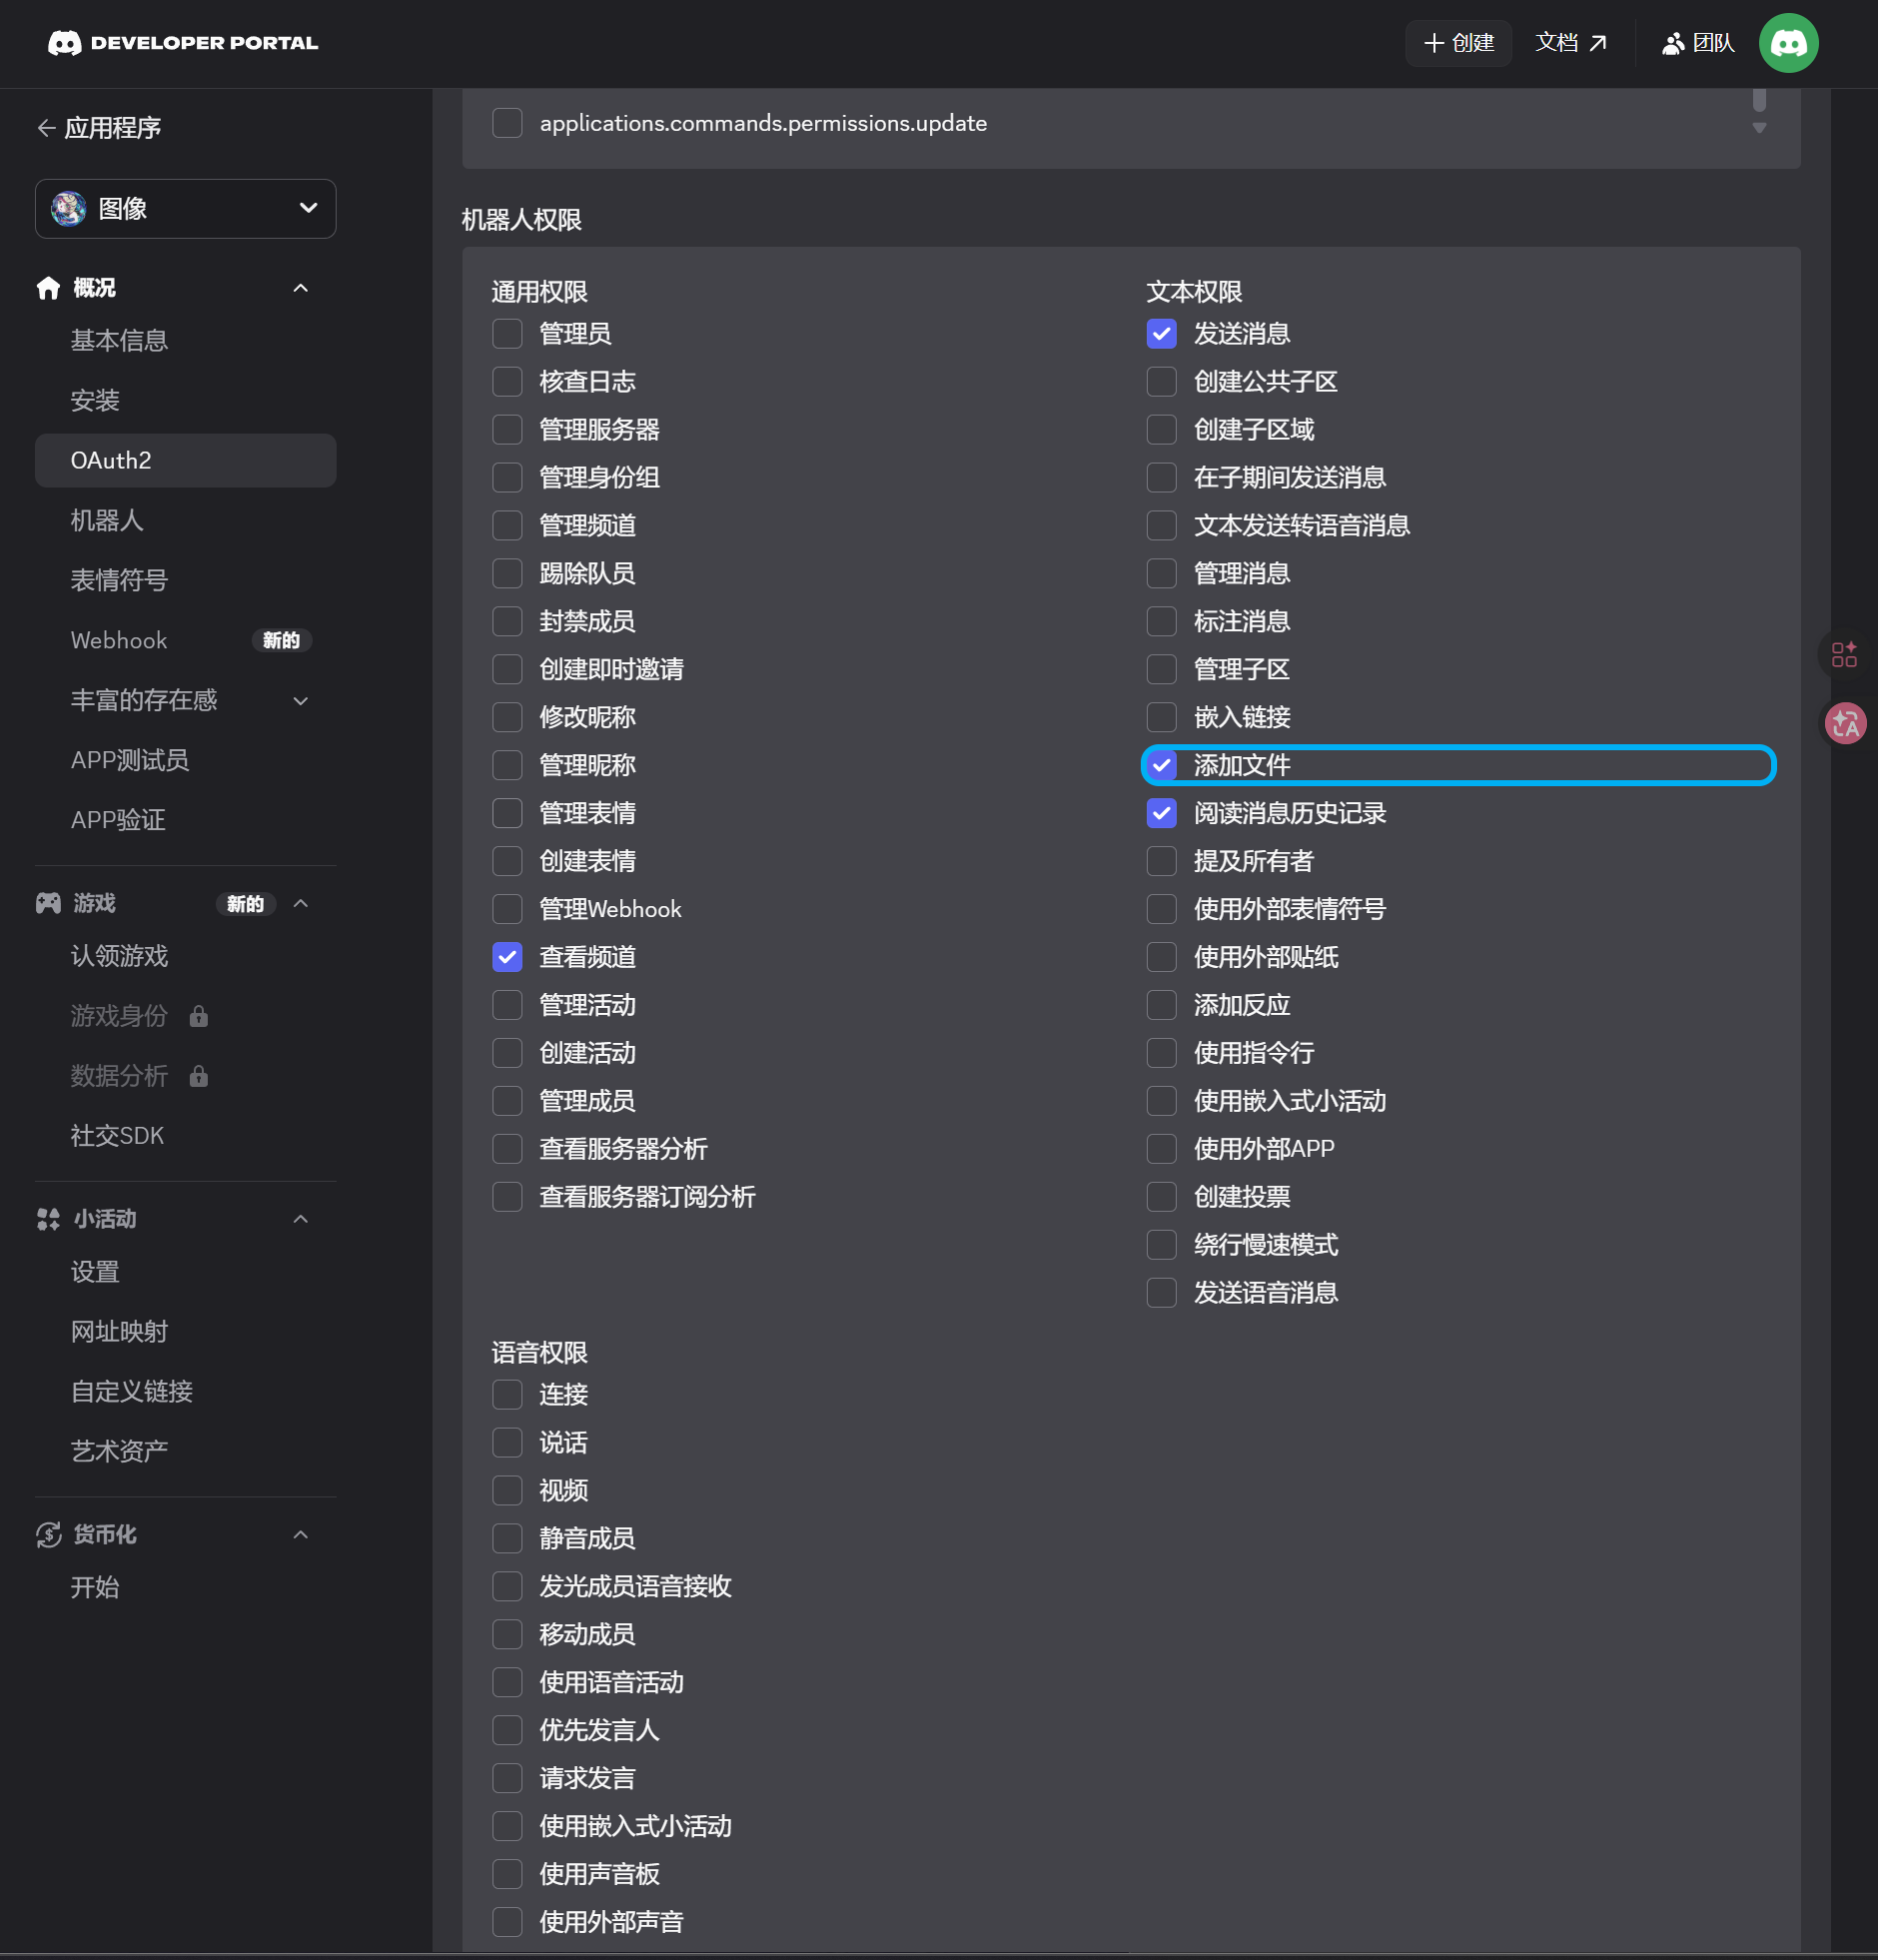The image size is (1878, 1960).
Task: Open 设置 under 小活动
Action: [x=186, y=1273]
